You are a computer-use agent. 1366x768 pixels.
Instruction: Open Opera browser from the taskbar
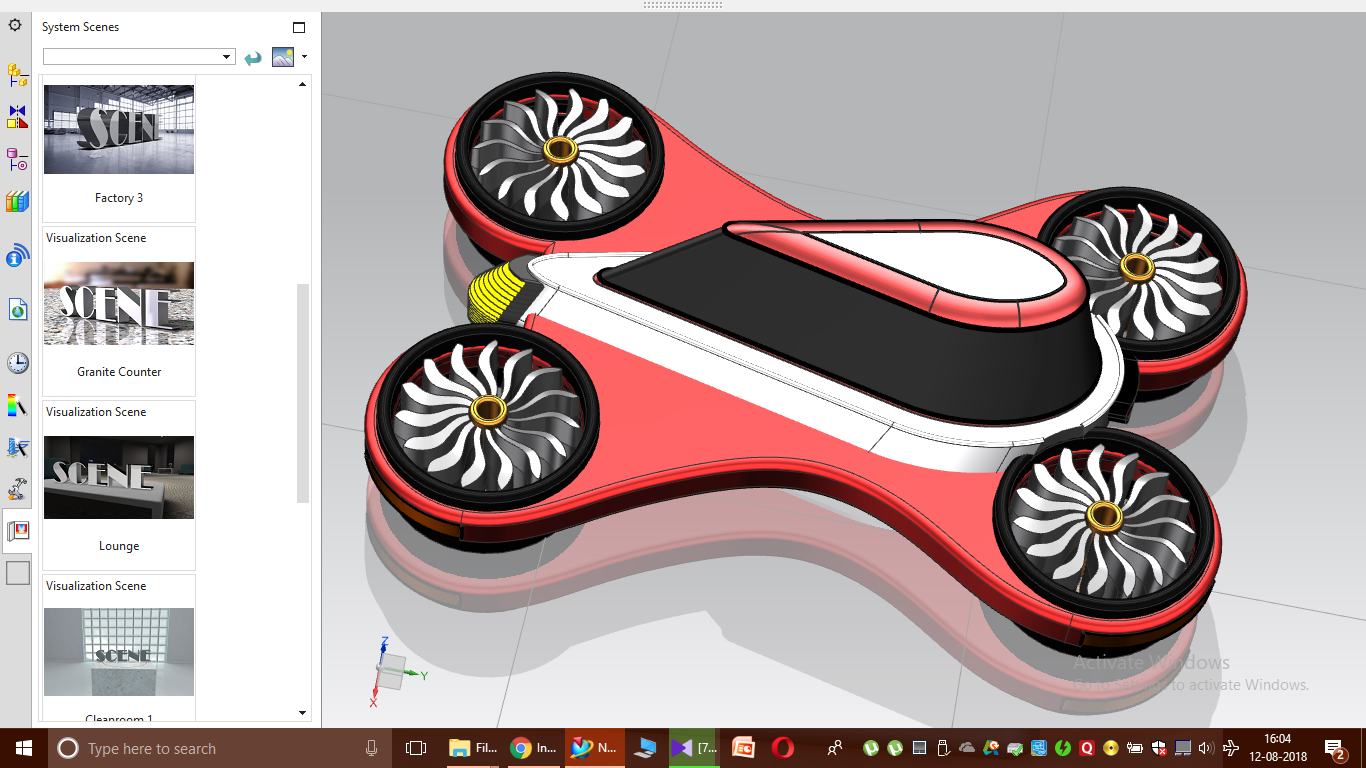783,748
